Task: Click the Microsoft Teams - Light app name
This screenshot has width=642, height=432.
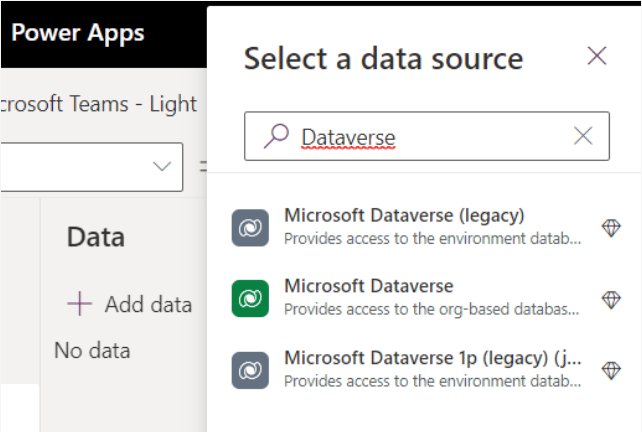Action: point(98,104)
